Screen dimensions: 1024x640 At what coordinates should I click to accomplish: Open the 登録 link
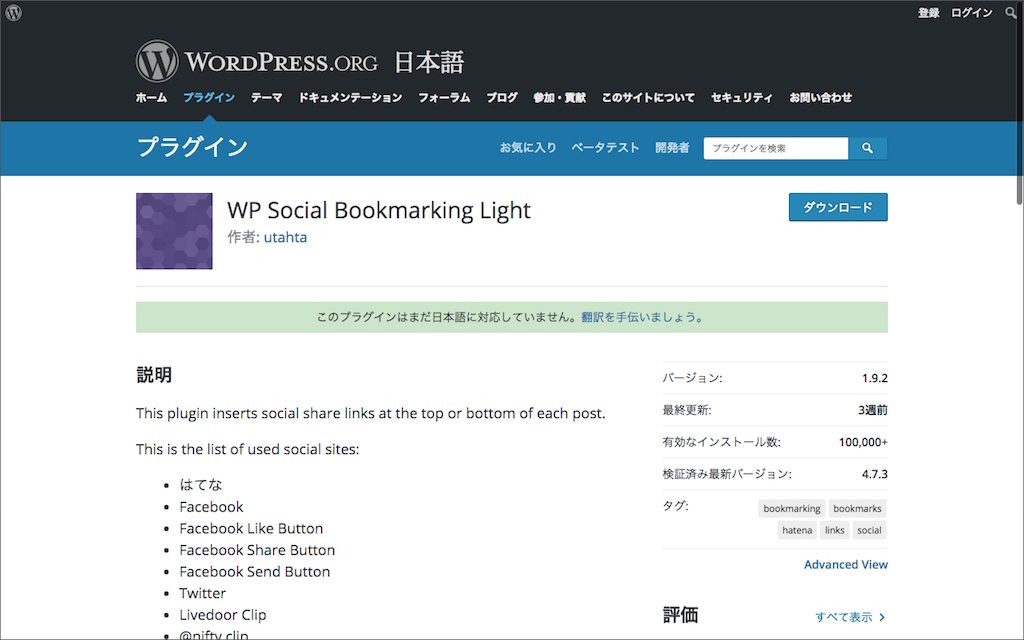click(x=928, y=12)
